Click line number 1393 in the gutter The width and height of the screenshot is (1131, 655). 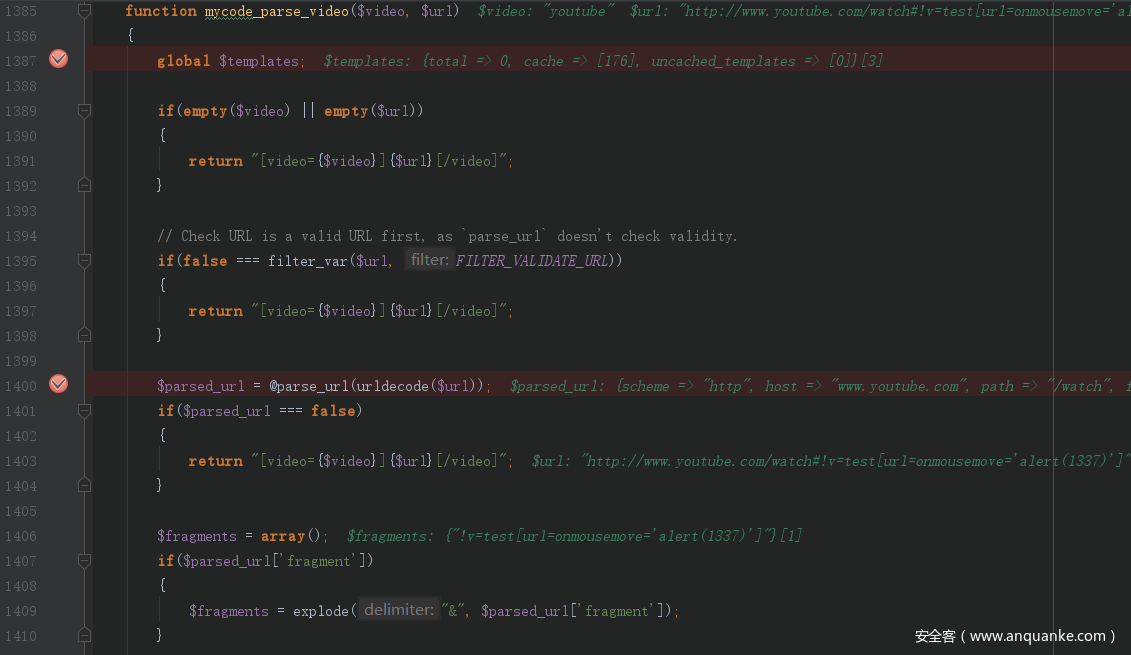point(20,211)
